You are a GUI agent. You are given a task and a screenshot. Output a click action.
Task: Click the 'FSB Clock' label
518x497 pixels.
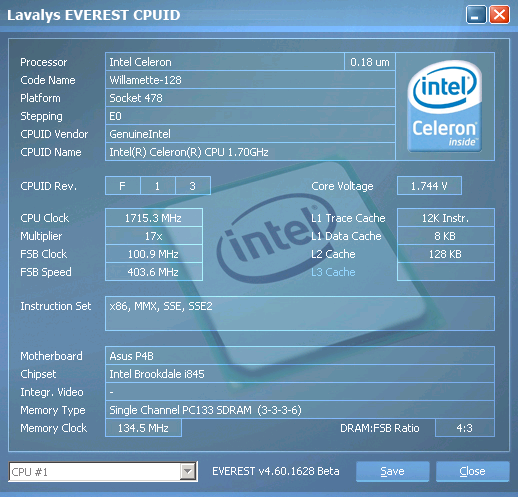click(x=44, y=254)
